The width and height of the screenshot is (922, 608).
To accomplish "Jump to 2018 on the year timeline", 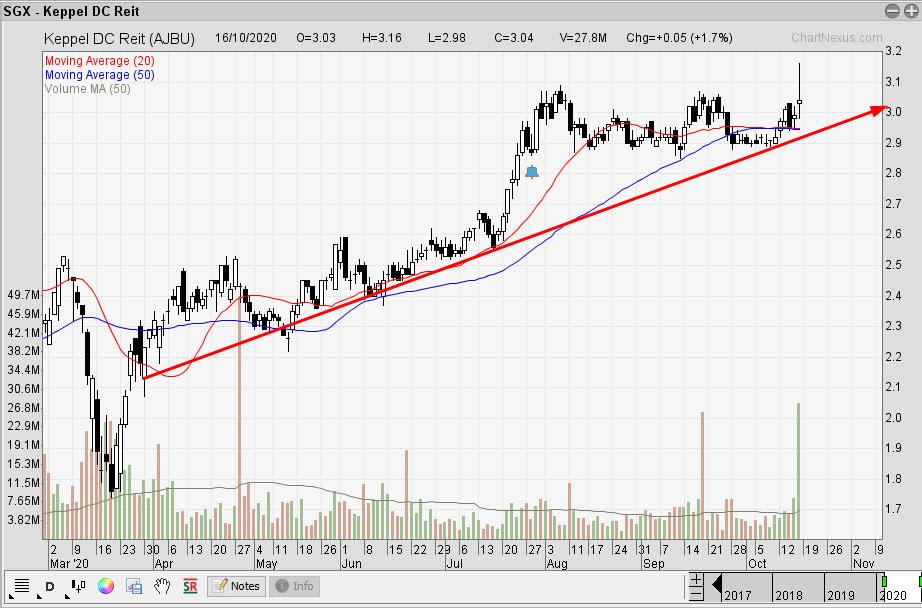I will pos(790,594).
